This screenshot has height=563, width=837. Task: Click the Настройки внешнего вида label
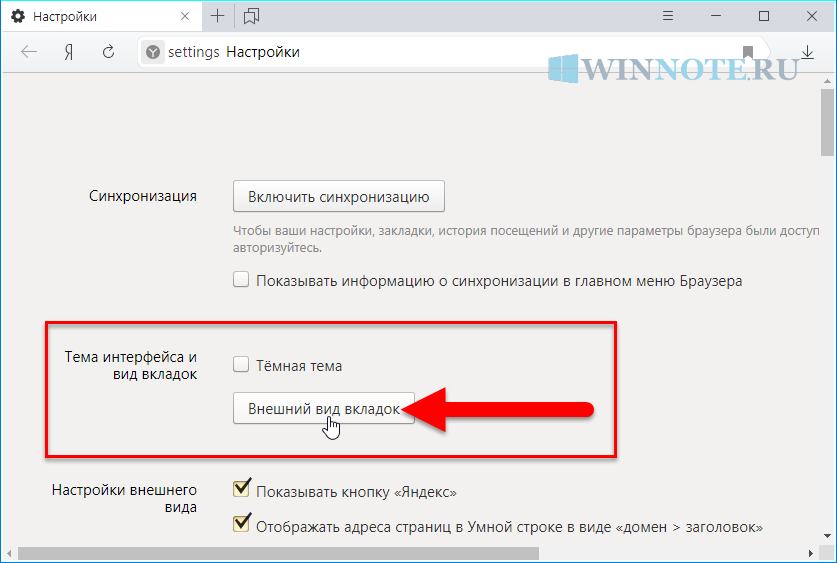coord(124,498)
